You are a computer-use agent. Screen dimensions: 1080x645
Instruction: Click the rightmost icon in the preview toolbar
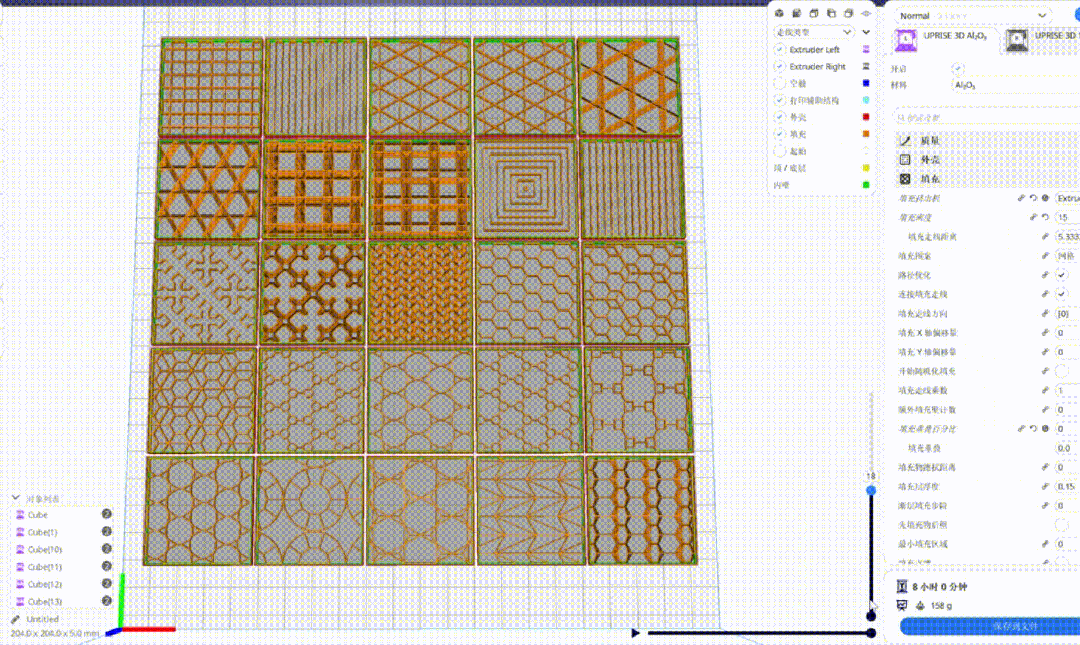click(864, 13)
